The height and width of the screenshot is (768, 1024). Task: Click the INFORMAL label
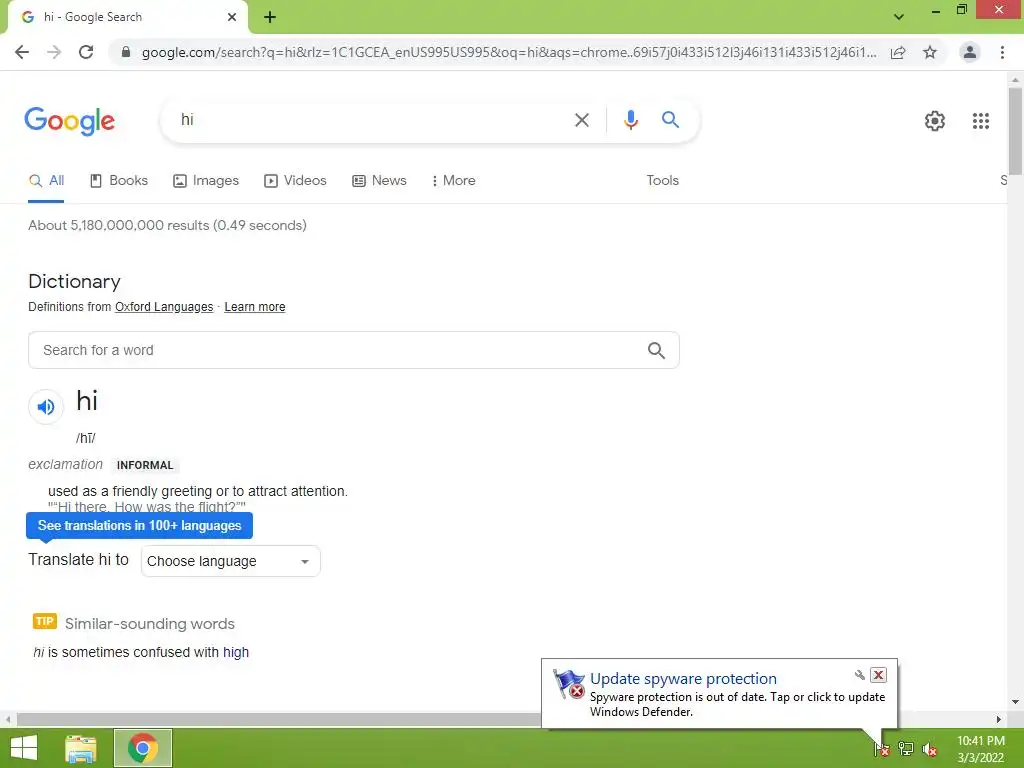(x=145, y=465)
